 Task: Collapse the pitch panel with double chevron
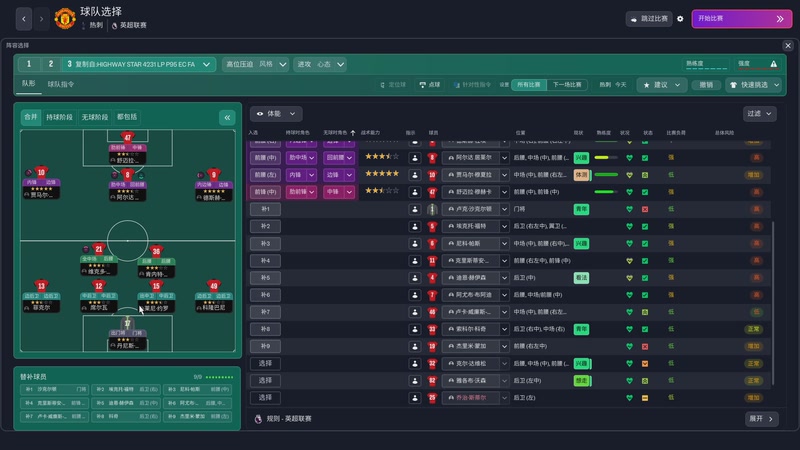coord(227,117)
